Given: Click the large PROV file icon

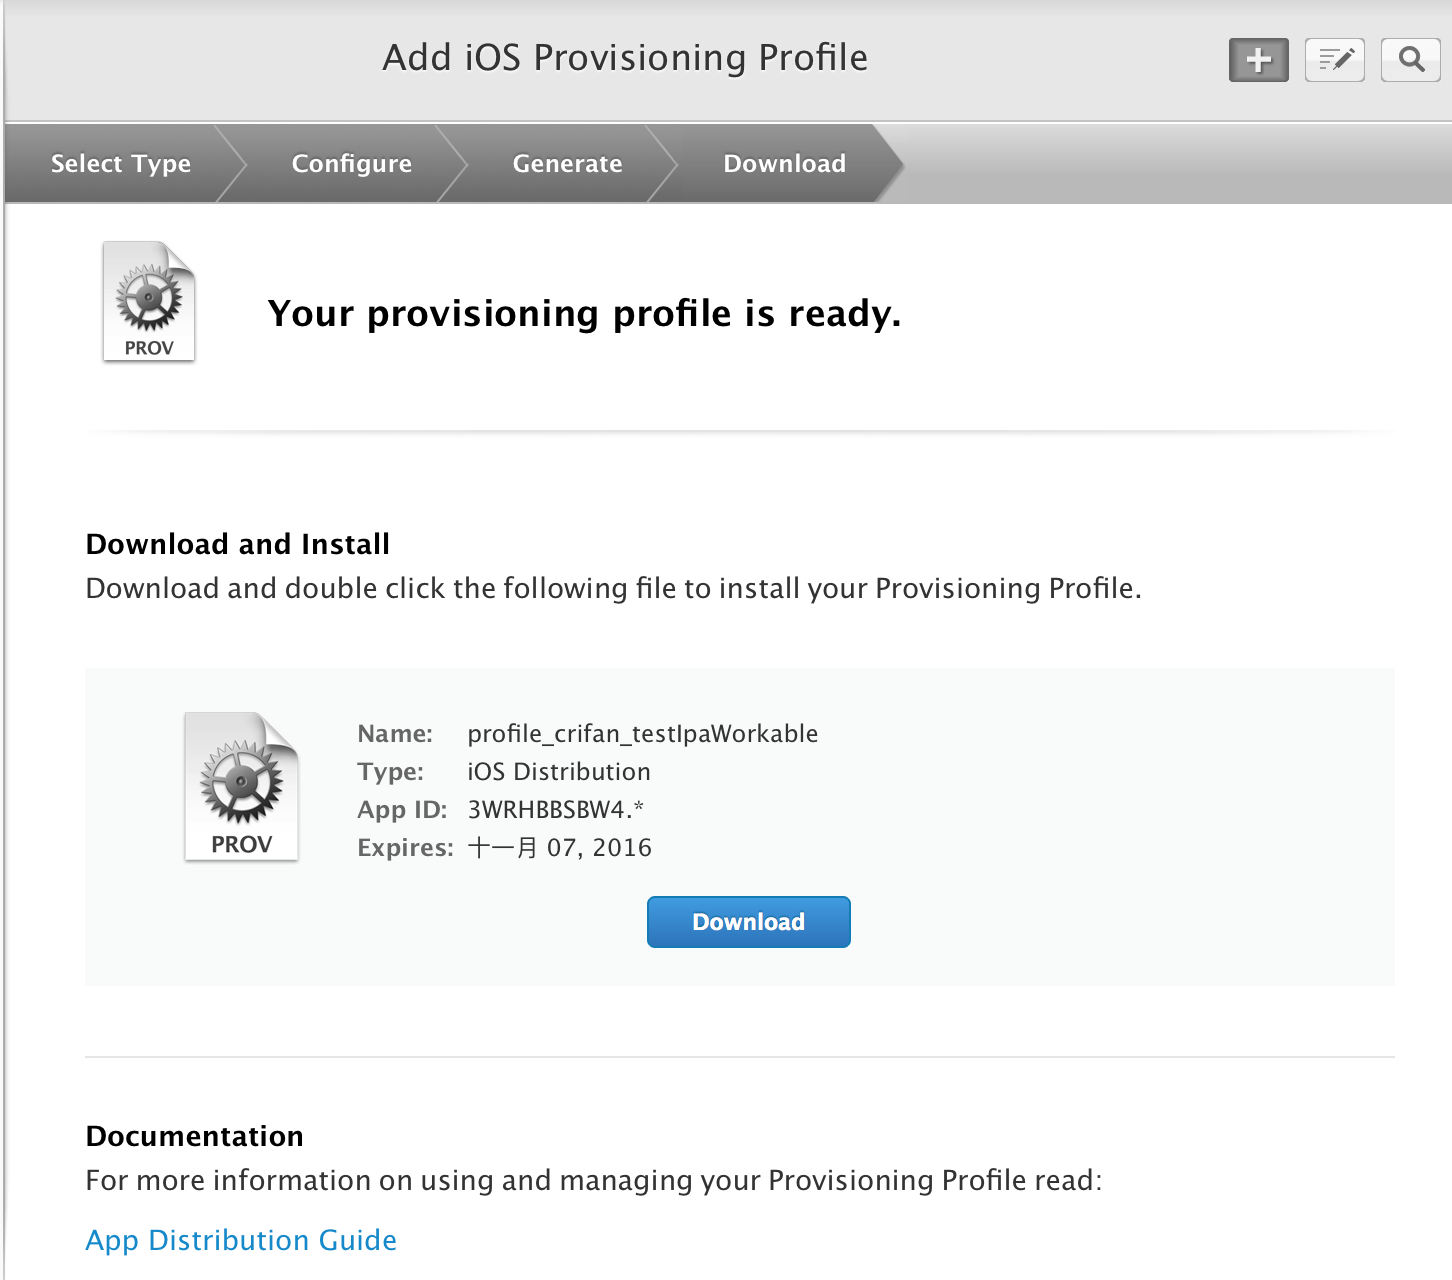Looking at the screenshot, I should click(x=242, y=786).
